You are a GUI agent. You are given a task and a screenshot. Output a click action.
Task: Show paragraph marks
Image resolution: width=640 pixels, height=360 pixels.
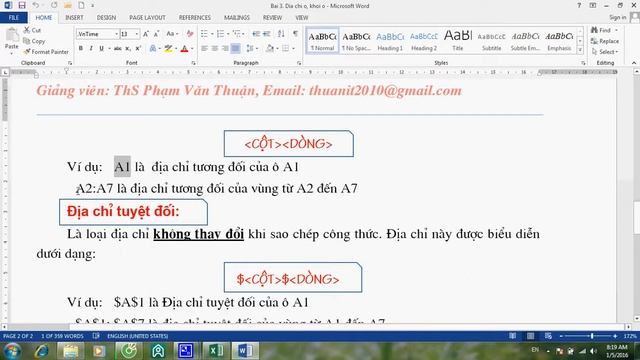(295, 34)
